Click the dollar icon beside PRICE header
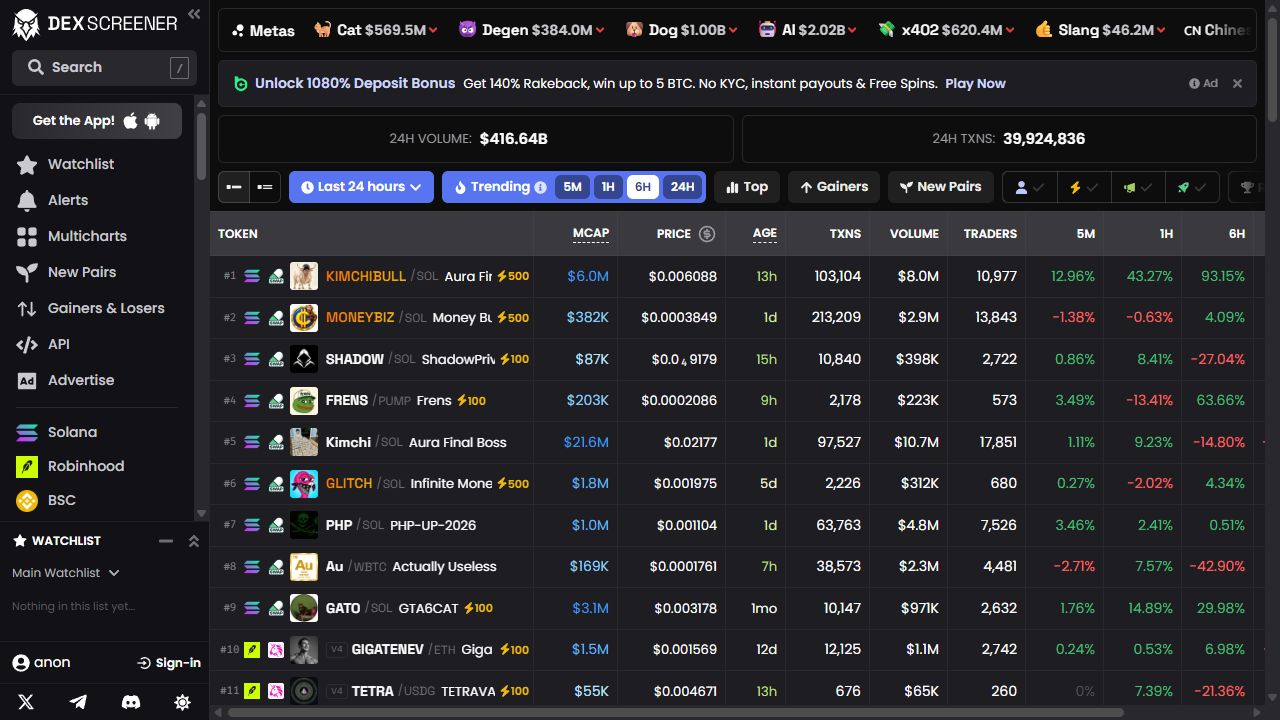 pos(707,234)
